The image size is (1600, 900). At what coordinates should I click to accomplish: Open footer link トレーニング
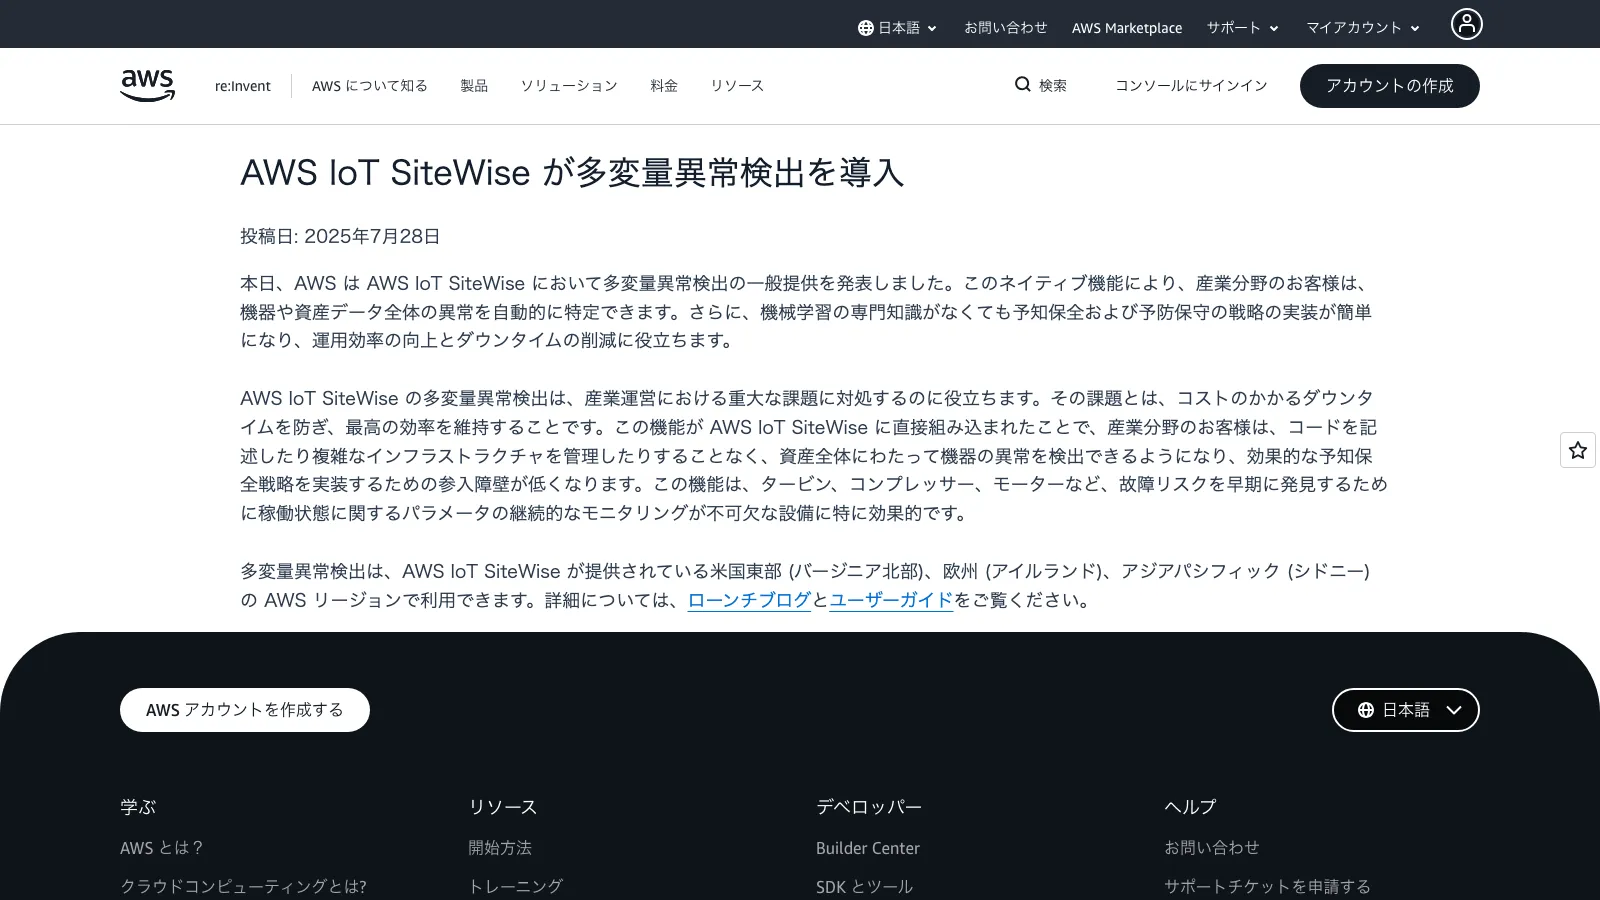[x=516, y=886]
